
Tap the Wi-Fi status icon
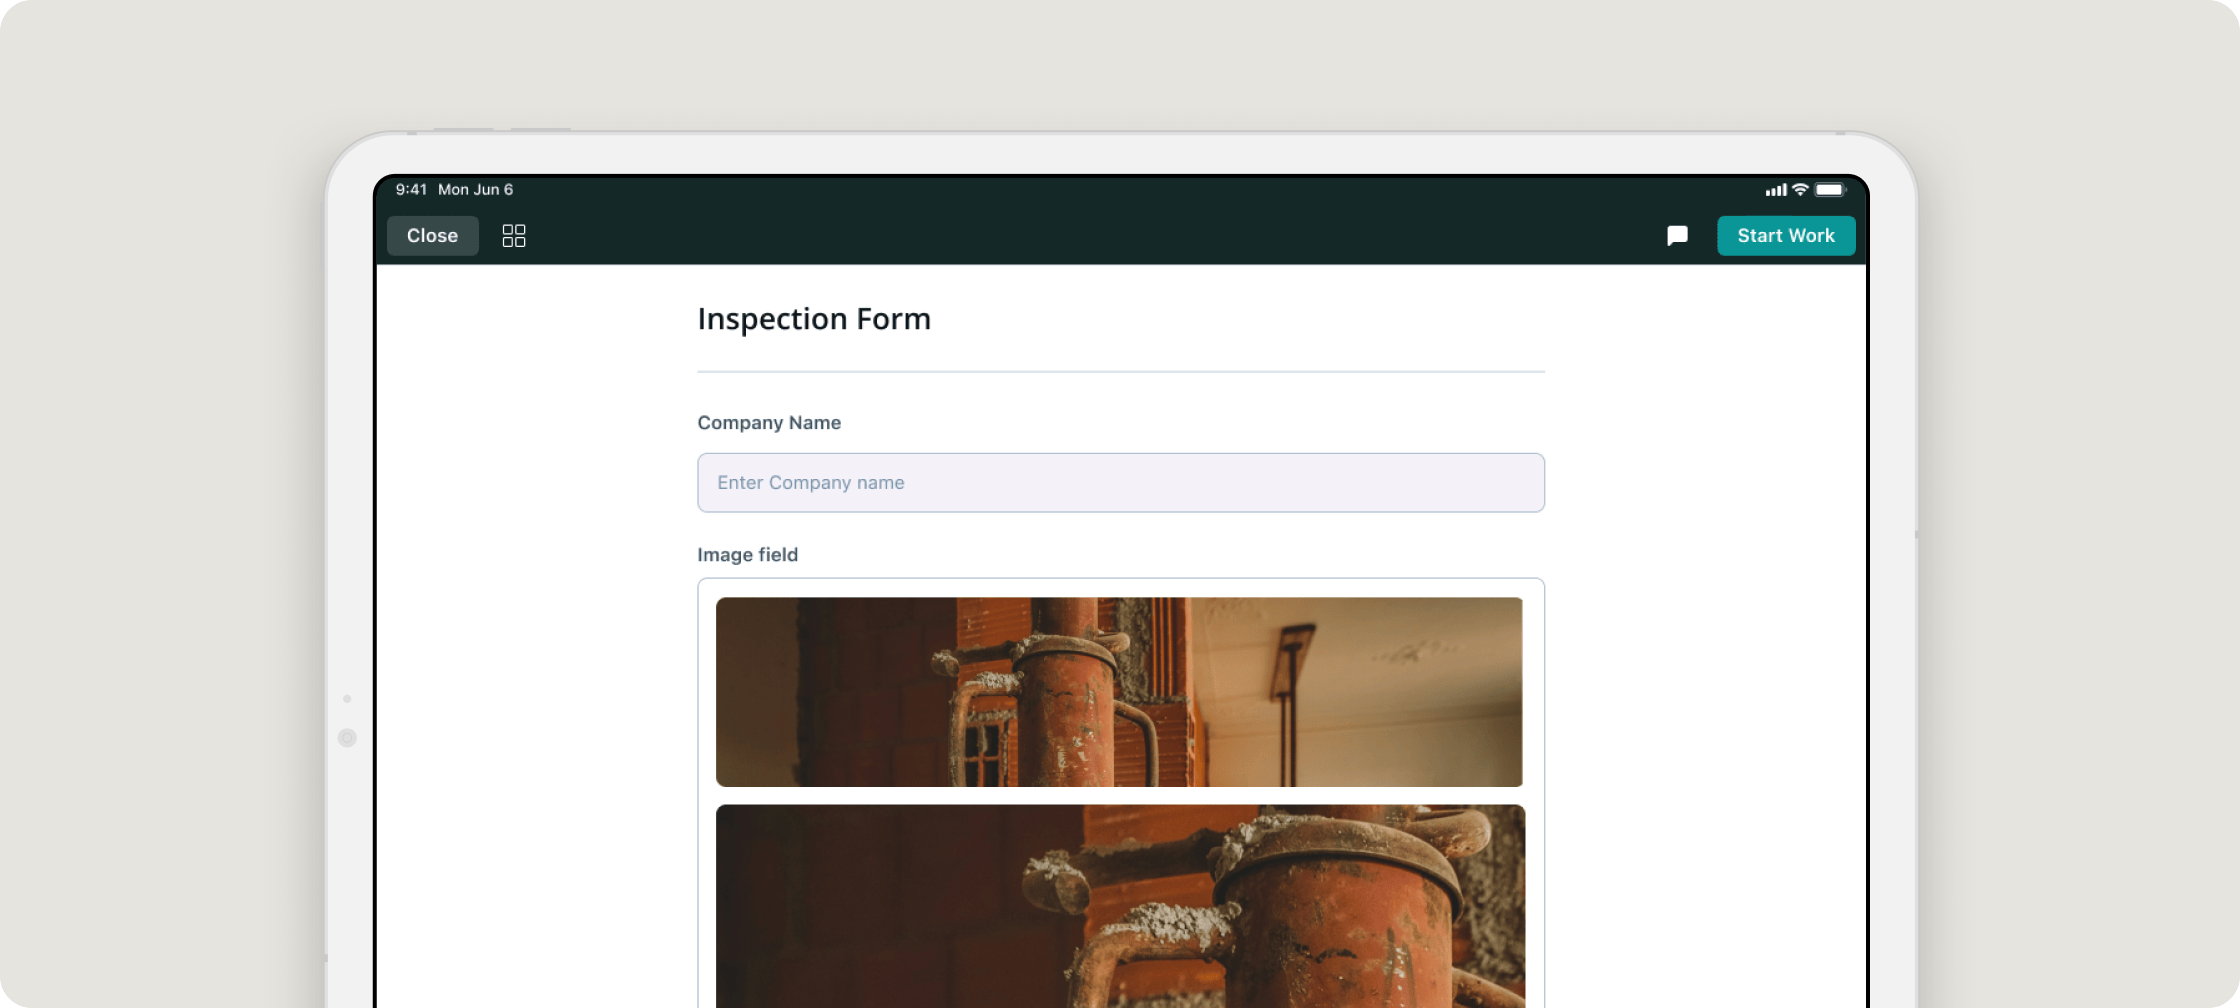coord(1800,189)
